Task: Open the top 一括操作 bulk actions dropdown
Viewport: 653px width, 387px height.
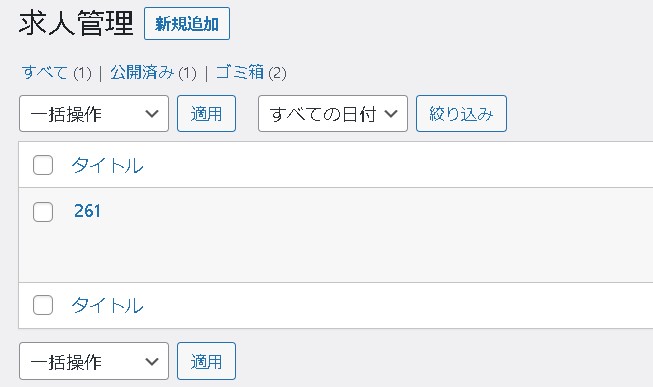Action: (94, 114)
